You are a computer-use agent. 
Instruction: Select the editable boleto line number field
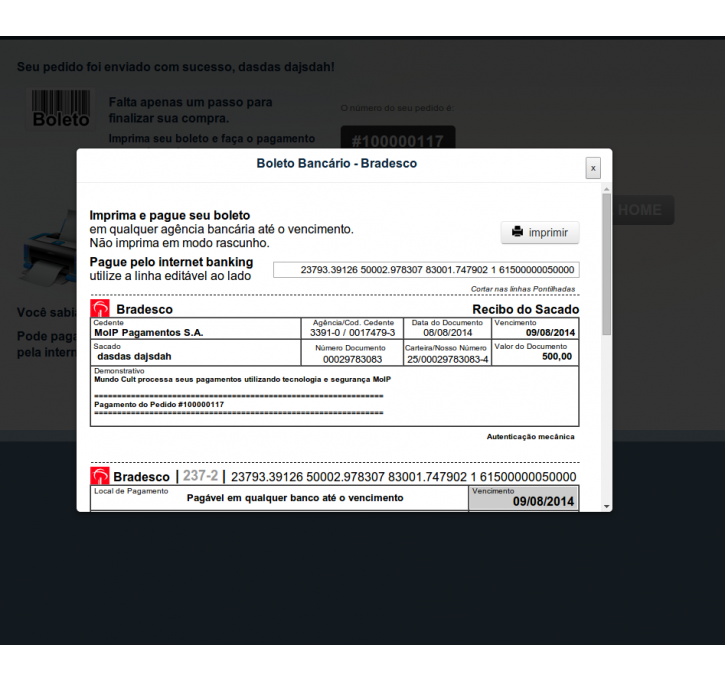pyautogui.click(x=426, y=270)
